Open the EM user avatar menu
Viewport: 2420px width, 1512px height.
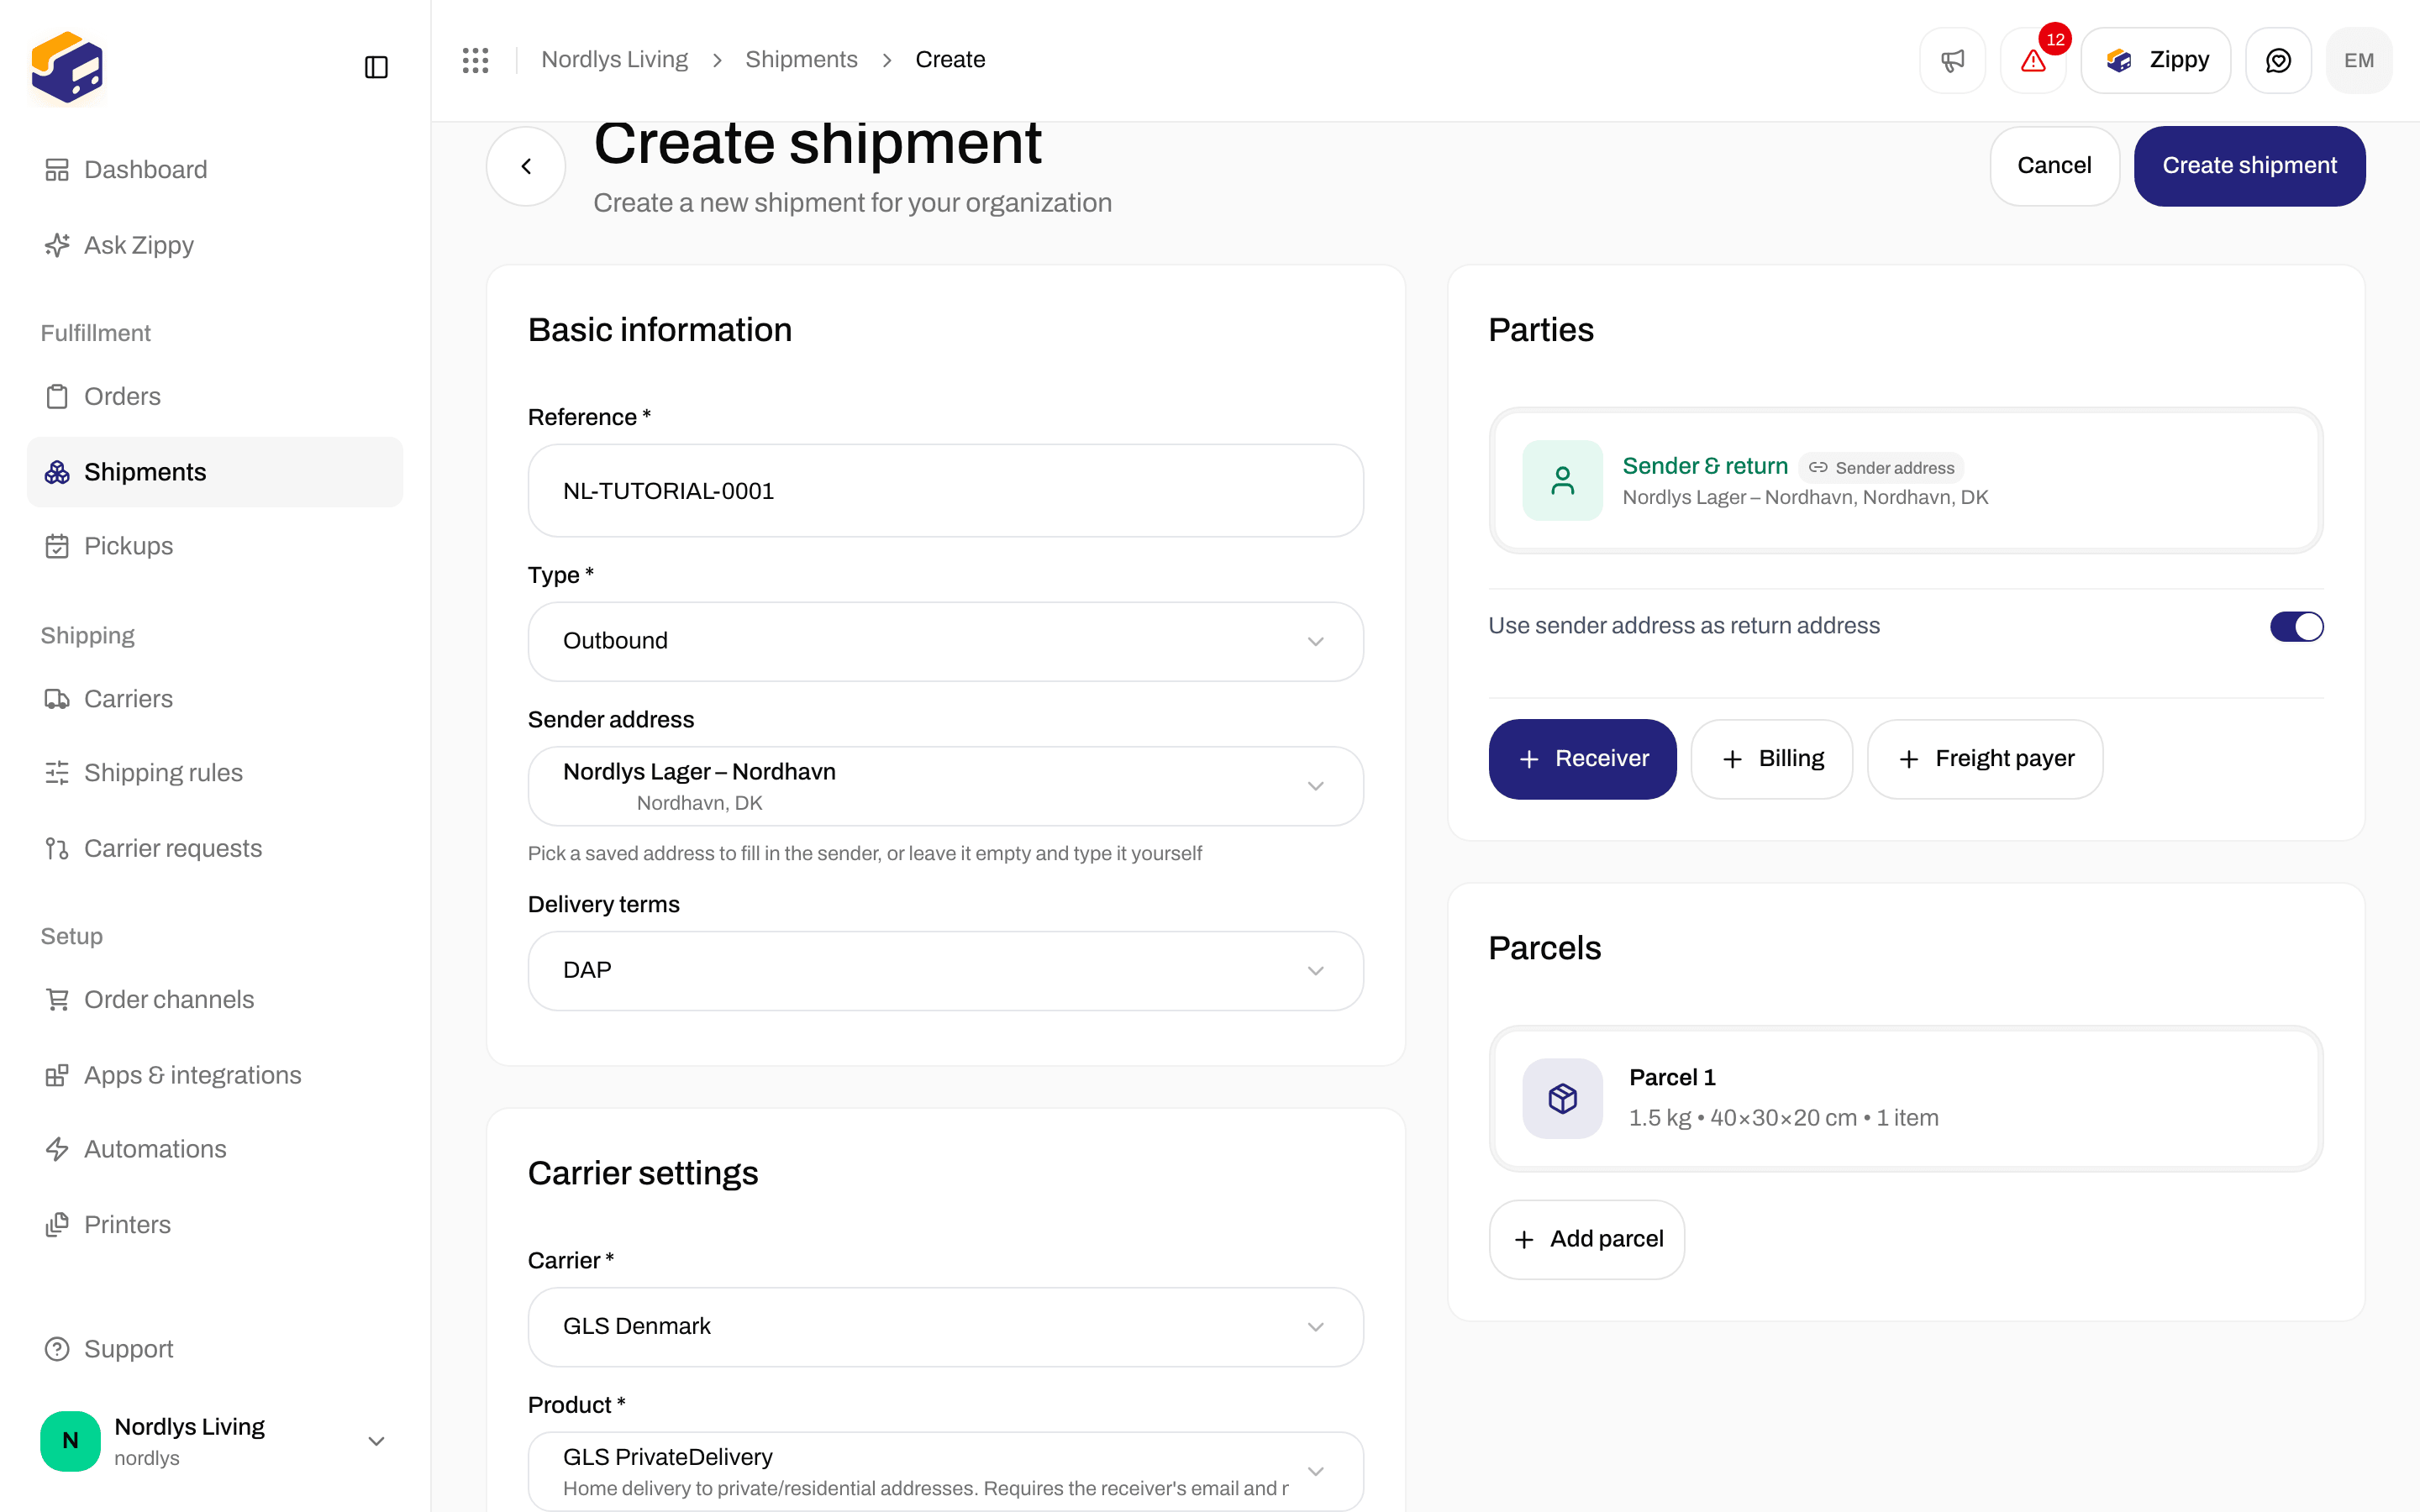click(x=2359, y=60)
